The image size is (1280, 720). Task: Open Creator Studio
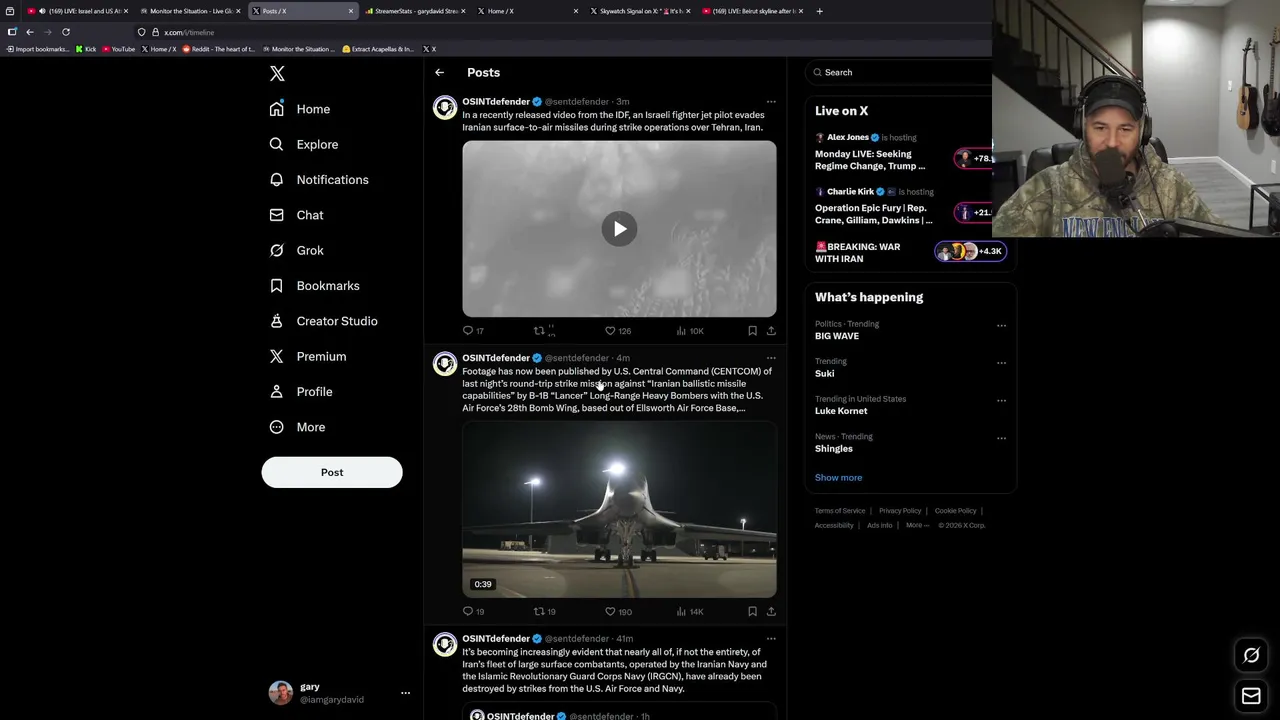tap(323, 321)
